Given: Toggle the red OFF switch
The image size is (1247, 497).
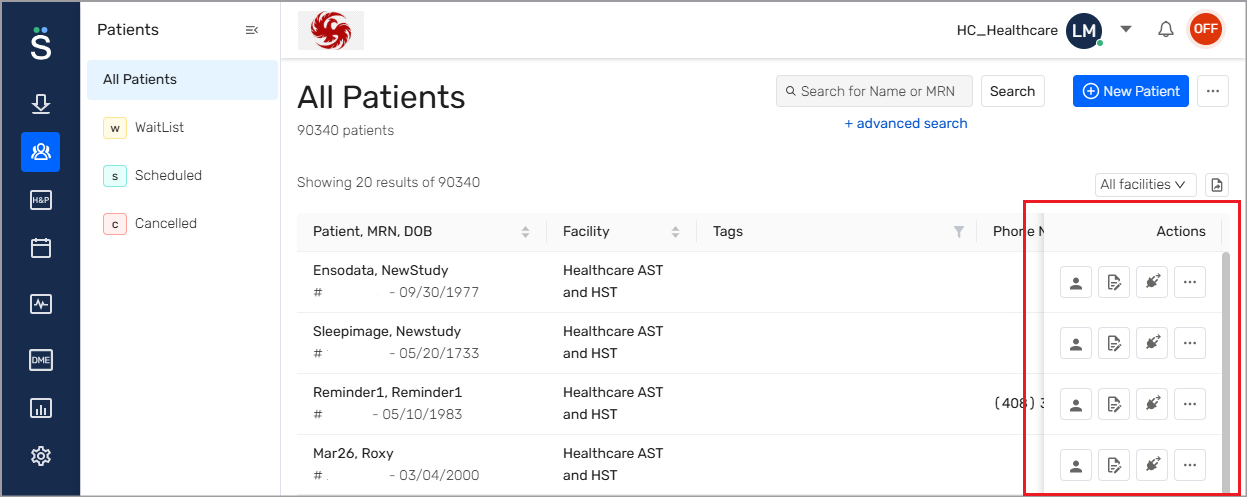Looking at the screenshot, I should click(1205, 29).
